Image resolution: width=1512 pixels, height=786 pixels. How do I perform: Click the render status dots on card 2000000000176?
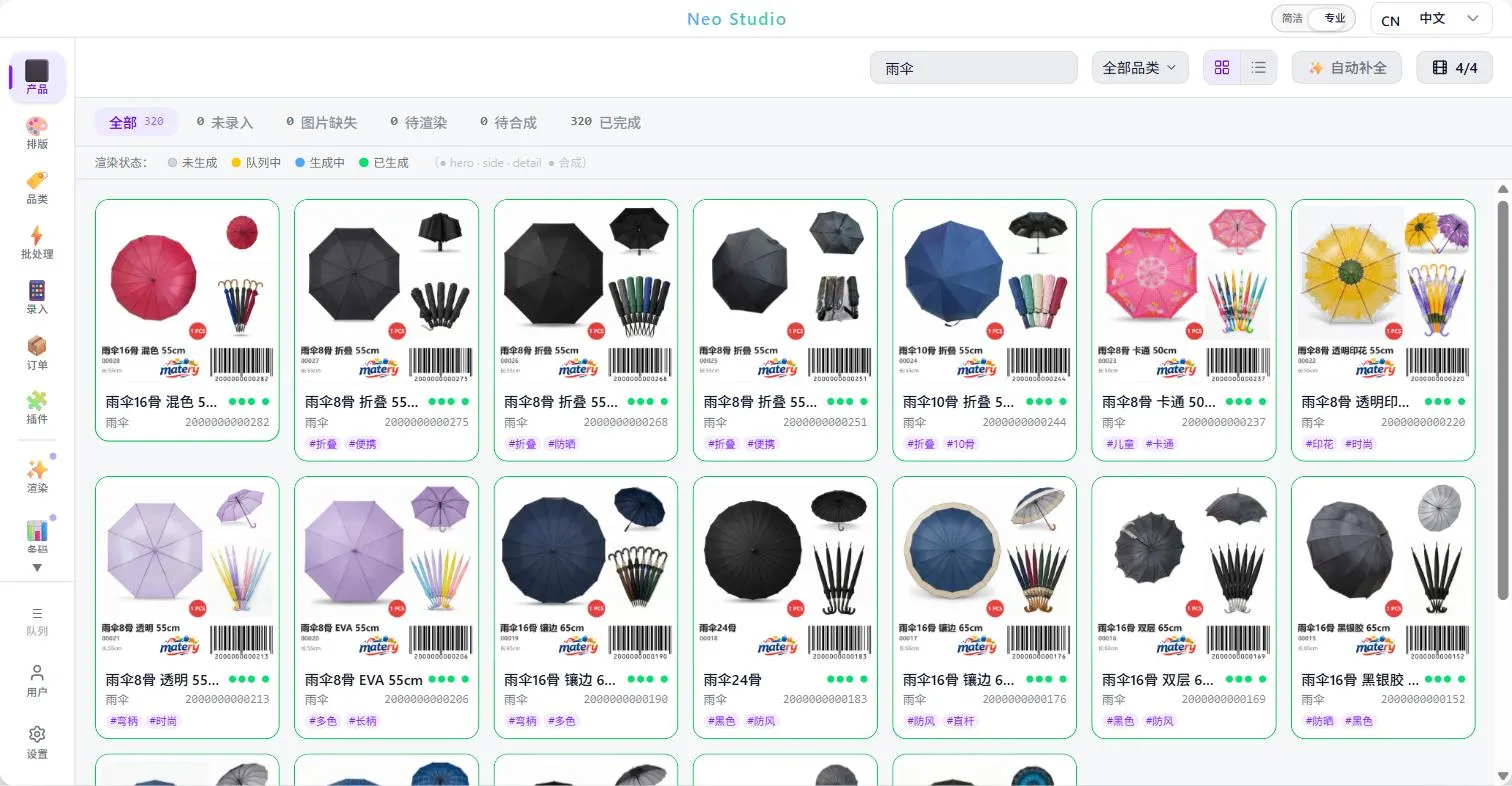pos(1045,679)
